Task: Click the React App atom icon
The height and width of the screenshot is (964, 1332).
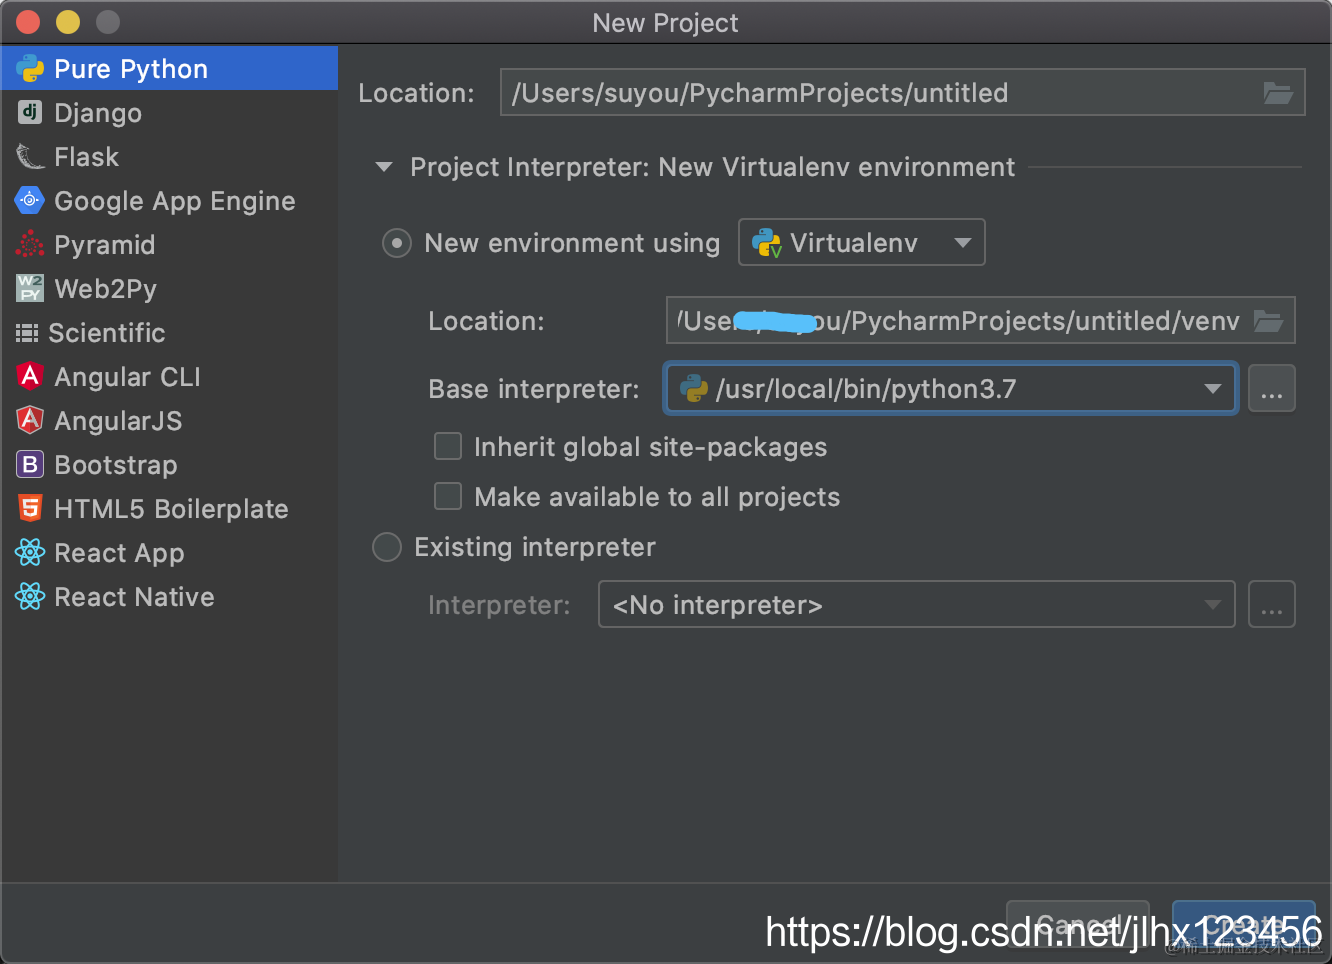Action: point(30,553)
